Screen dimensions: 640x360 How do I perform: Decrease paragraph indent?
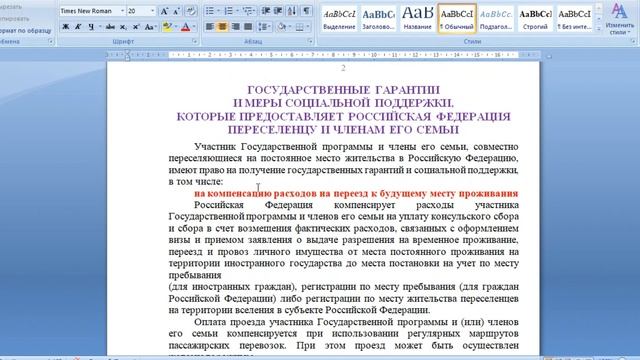click(265, 11)
